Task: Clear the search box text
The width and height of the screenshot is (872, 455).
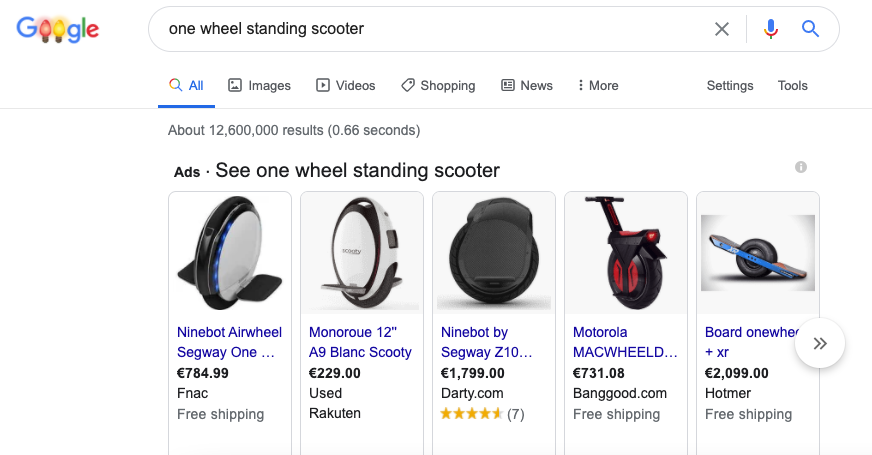Action: [x=722, y=29]
